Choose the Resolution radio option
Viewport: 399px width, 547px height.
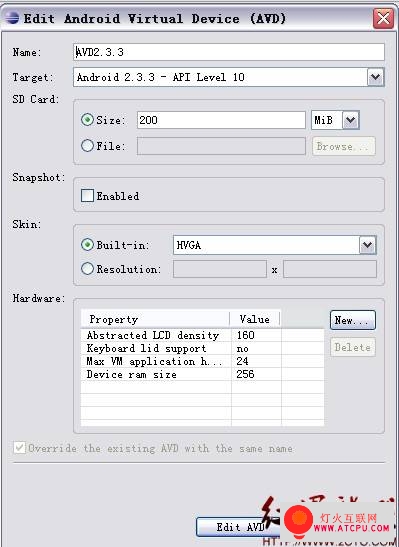[87, 269]
